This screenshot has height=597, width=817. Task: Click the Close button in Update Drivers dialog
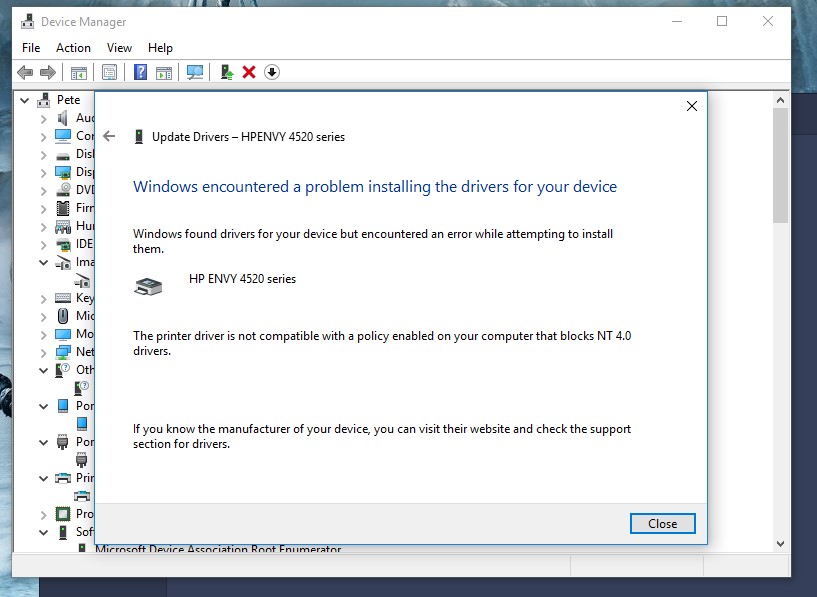tap(663, 524)
